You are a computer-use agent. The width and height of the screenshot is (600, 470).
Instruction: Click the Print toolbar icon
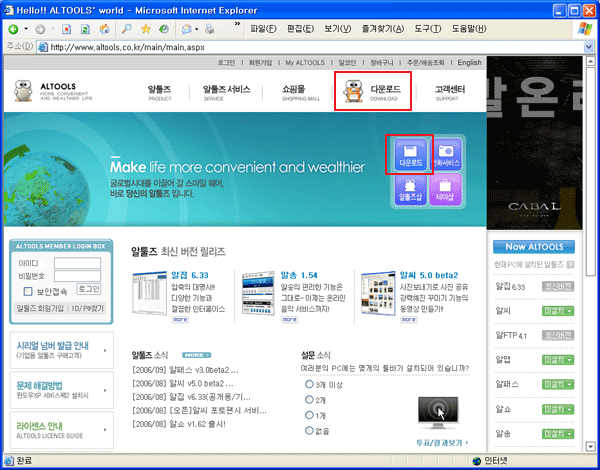coord(209,29)
